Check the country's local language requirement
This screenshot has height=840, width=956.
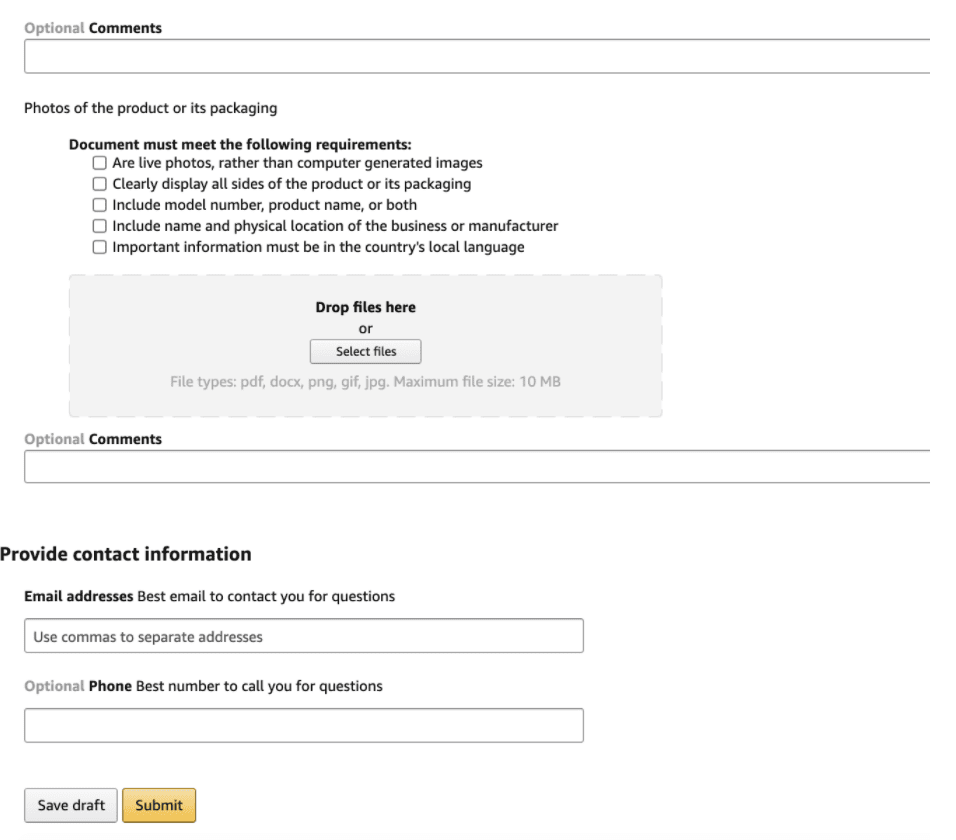pos(99,246)
